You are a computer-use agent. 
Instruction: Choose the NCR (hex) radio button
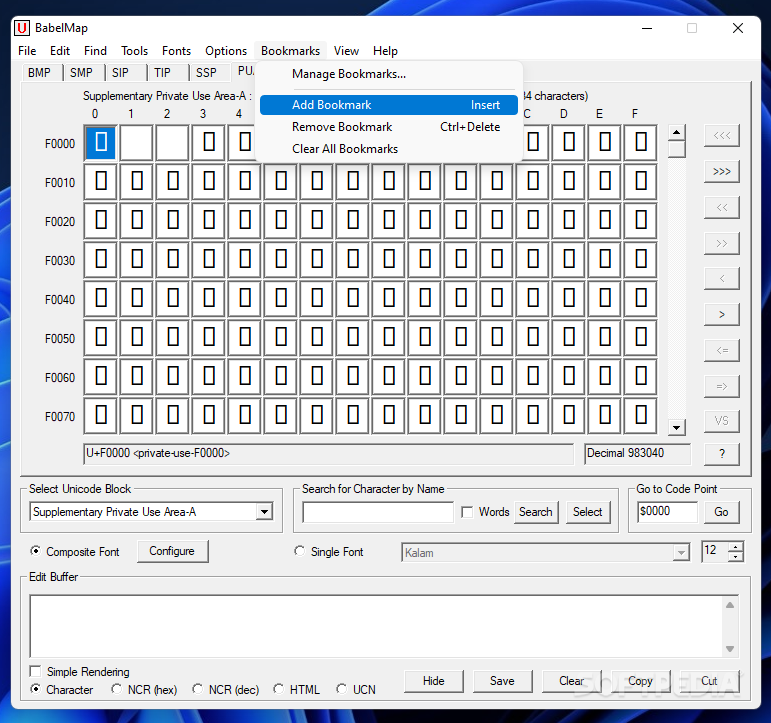(117, 689)
